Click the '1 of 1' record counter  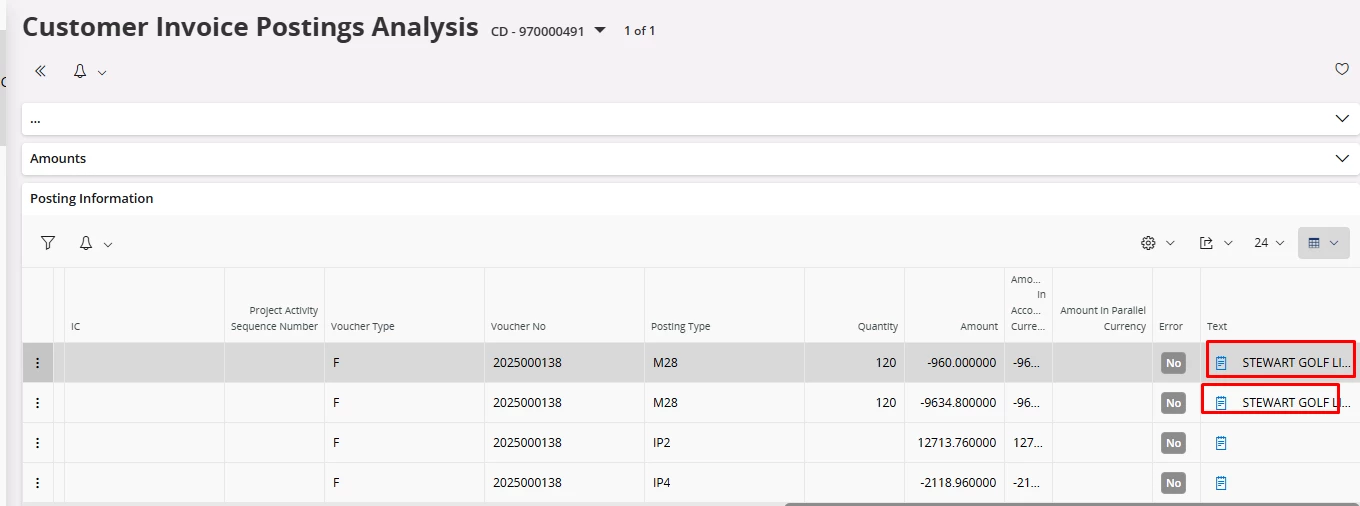(x=640, y=31)
